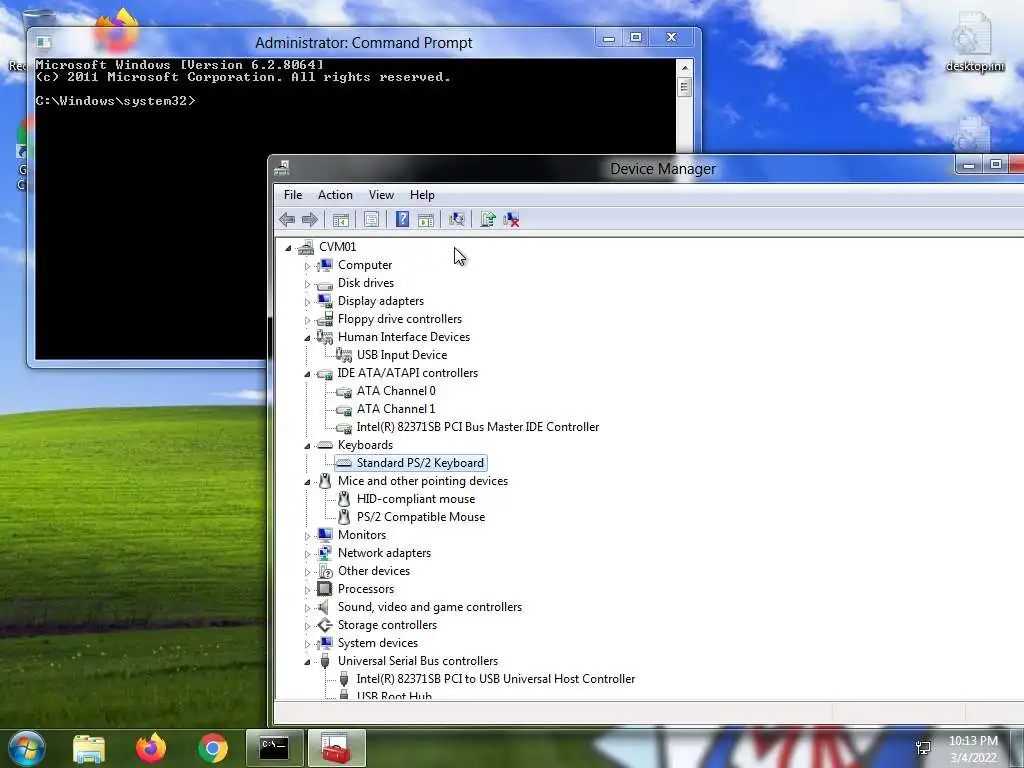Click the blue Help question mark icon
This screenshot has width=1024, height=768.
402,219
